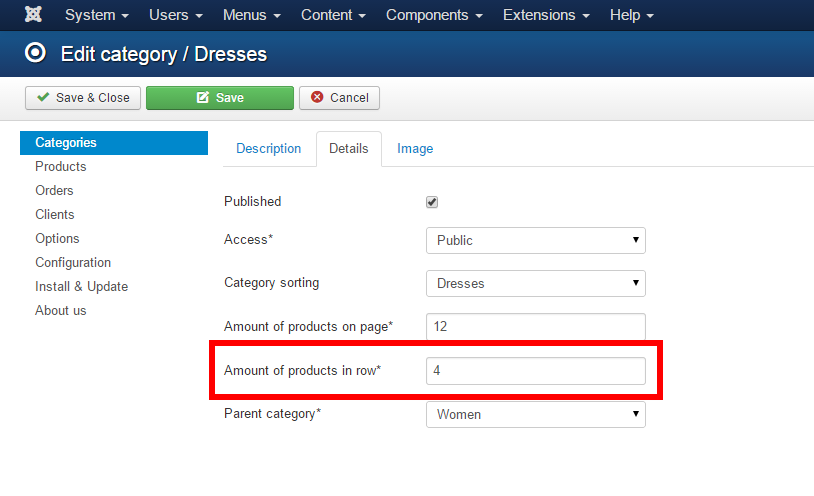Click the Amount of products on page field
This screenshot has width=814, height=496.
coord(535,327)
